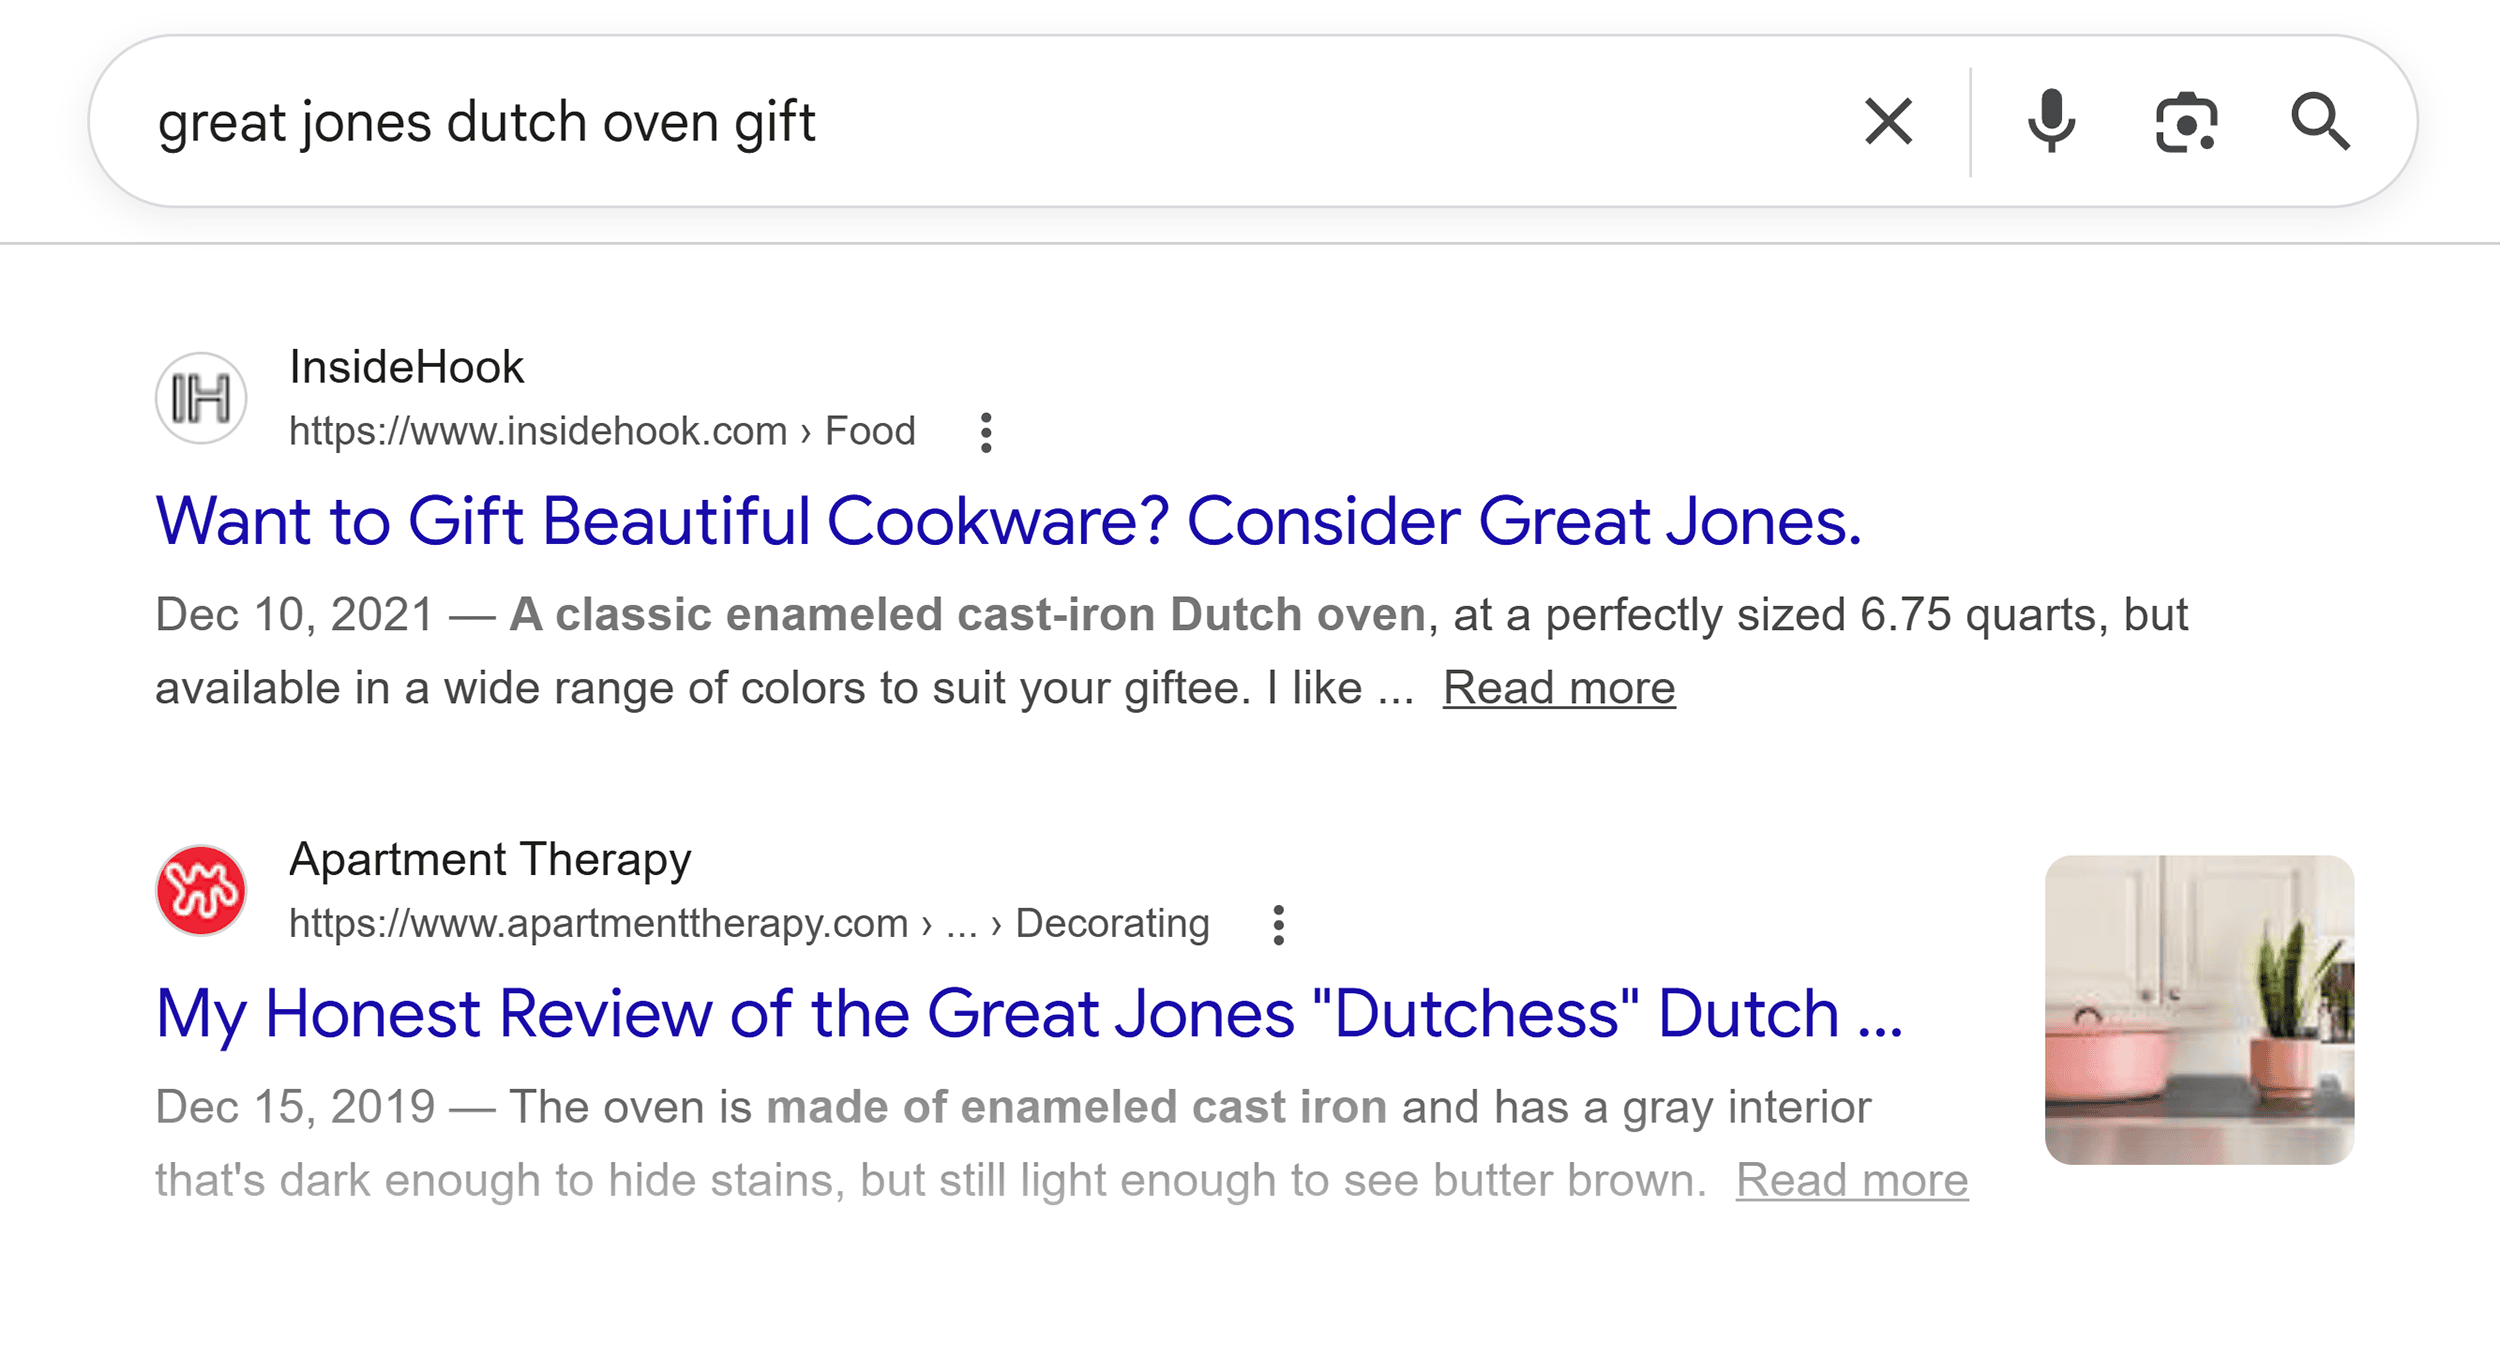Open the three-dot menu for InsideHook result
Image resolution: width=2500 pixels, height=1359 pixels.
click(986, 432)
